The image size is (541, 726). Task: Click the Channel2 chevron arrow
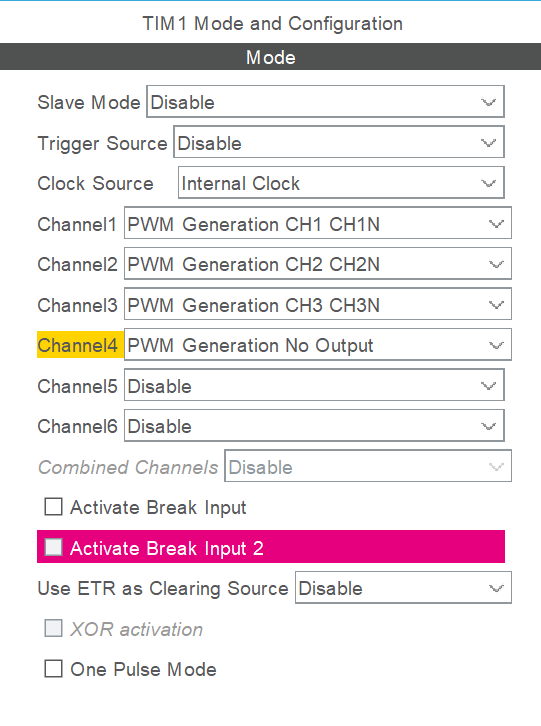coord(496,264)
